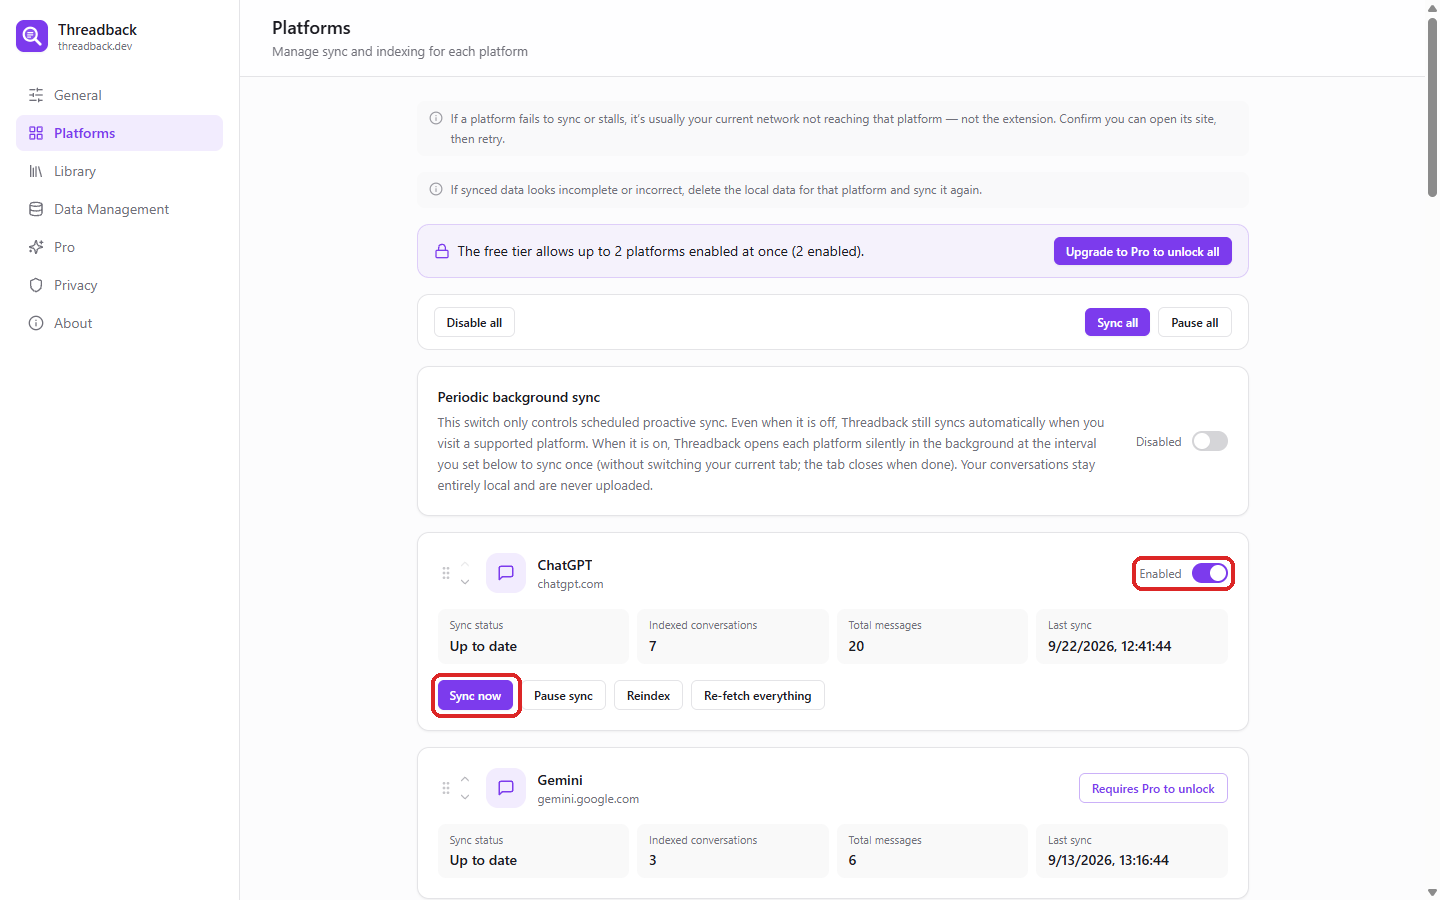Click the About info icon in sidebar
The width and height of the screenshot is (1440, 900).
point(36,323)
